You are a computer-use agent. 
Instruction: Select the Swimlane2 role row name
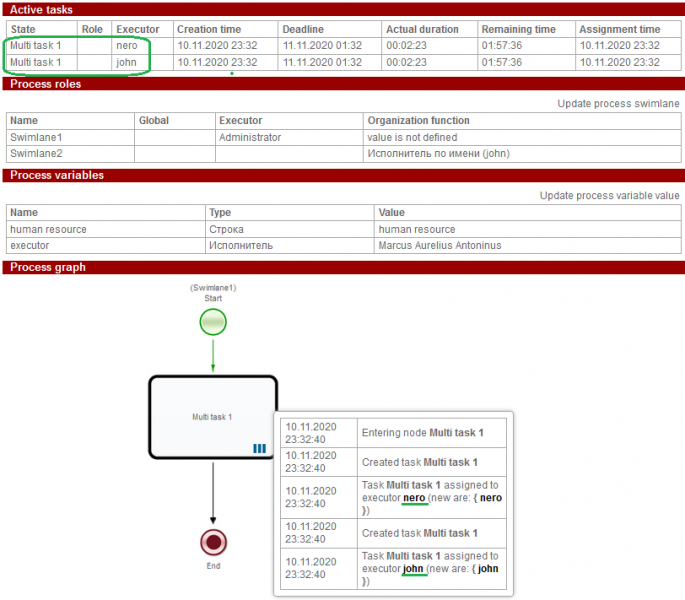pos(36,153)
